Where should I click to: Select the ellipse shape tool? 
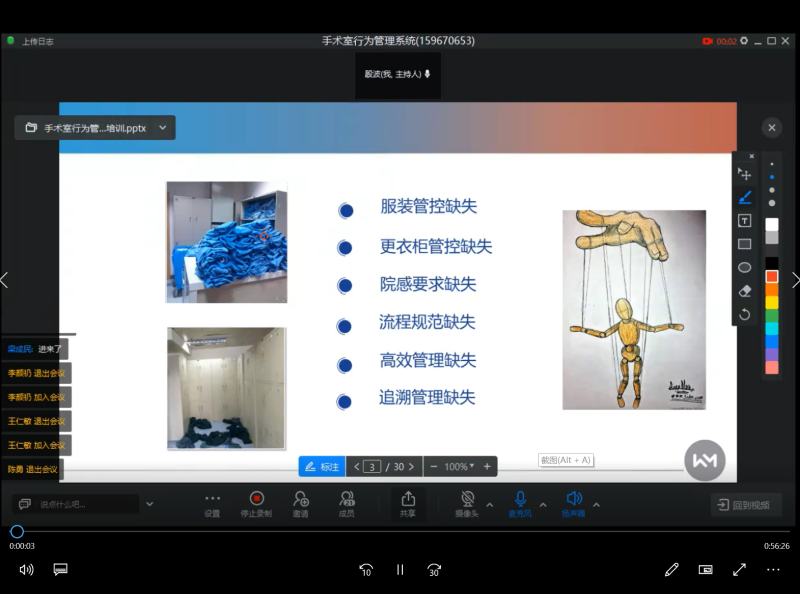pos(744,267)
